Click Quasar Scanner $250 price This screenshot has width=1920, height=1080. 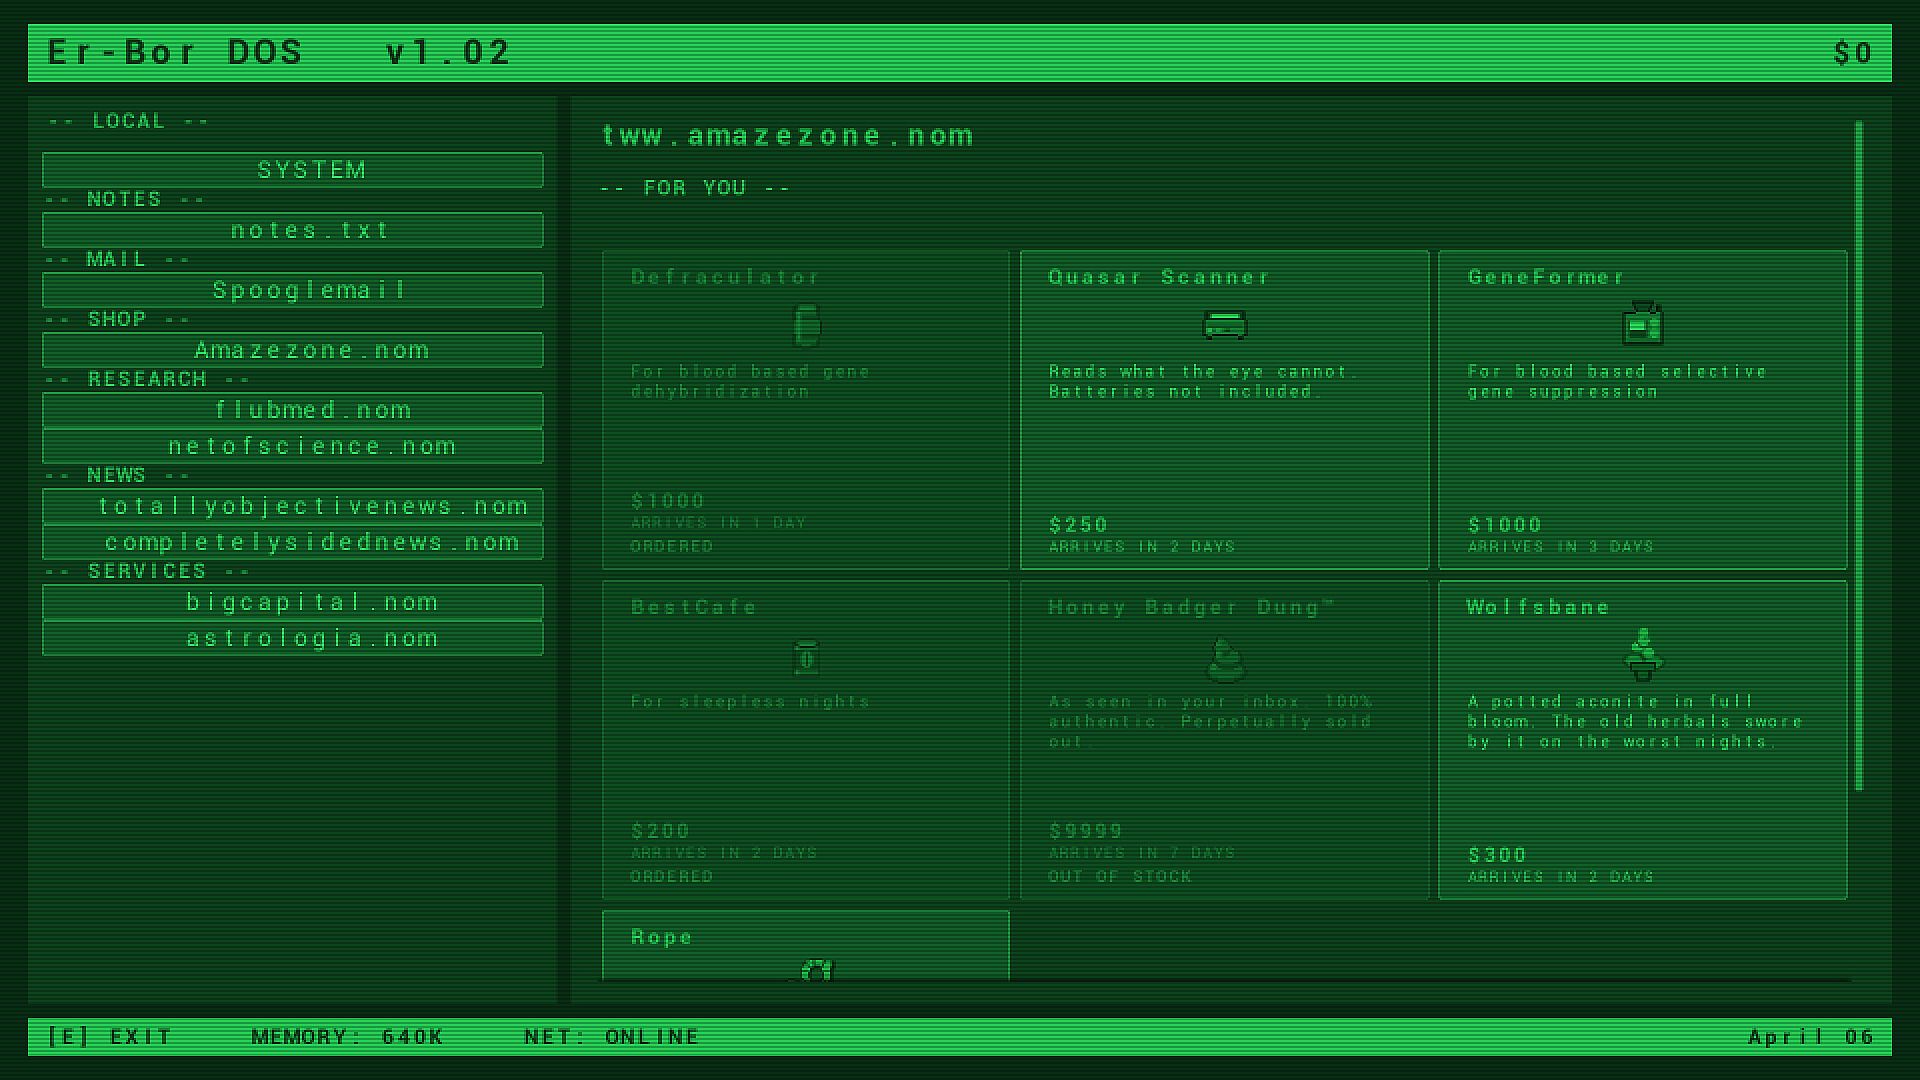(x=1078, y=525)
